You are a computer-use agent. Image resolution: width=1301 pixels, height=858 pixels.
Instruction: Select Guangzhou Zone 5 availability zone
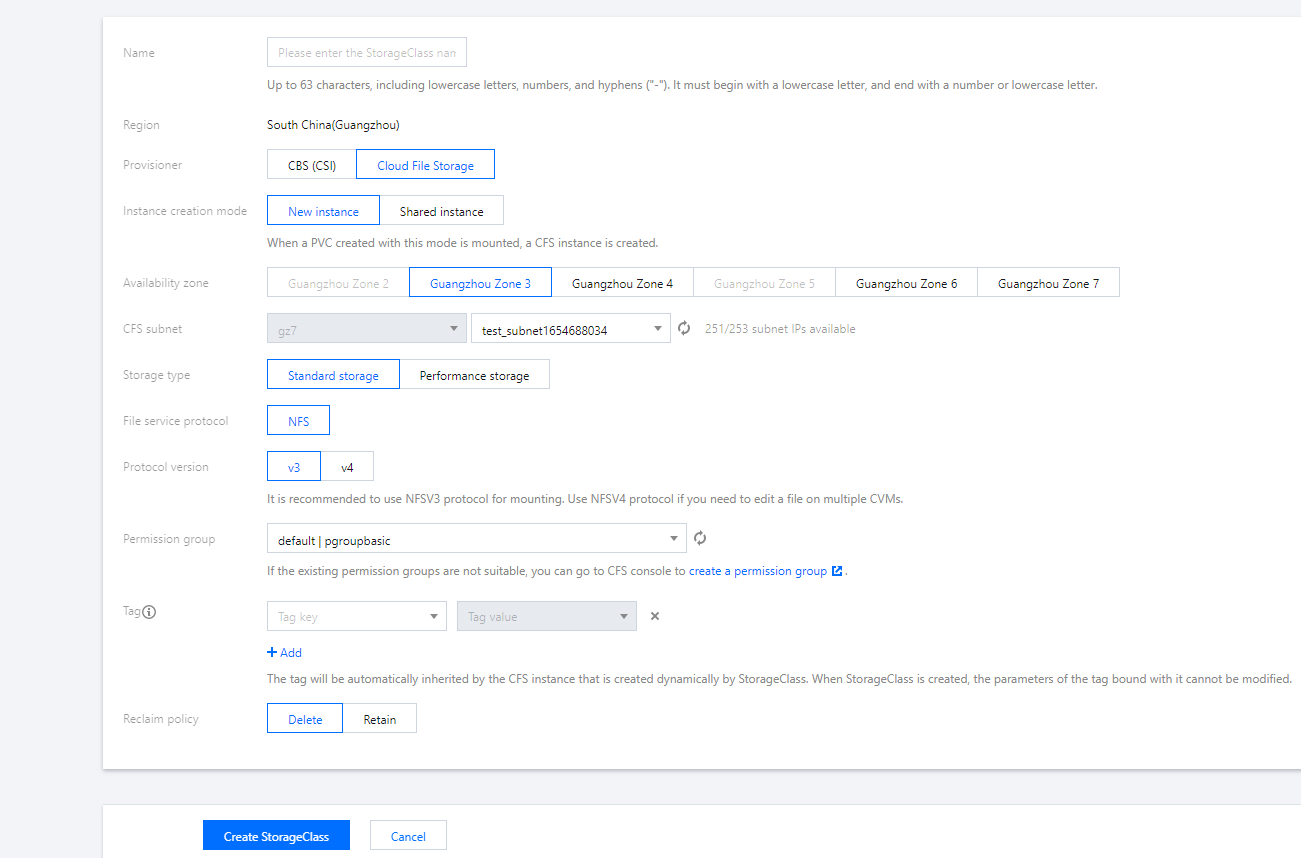tap(764, 283)
